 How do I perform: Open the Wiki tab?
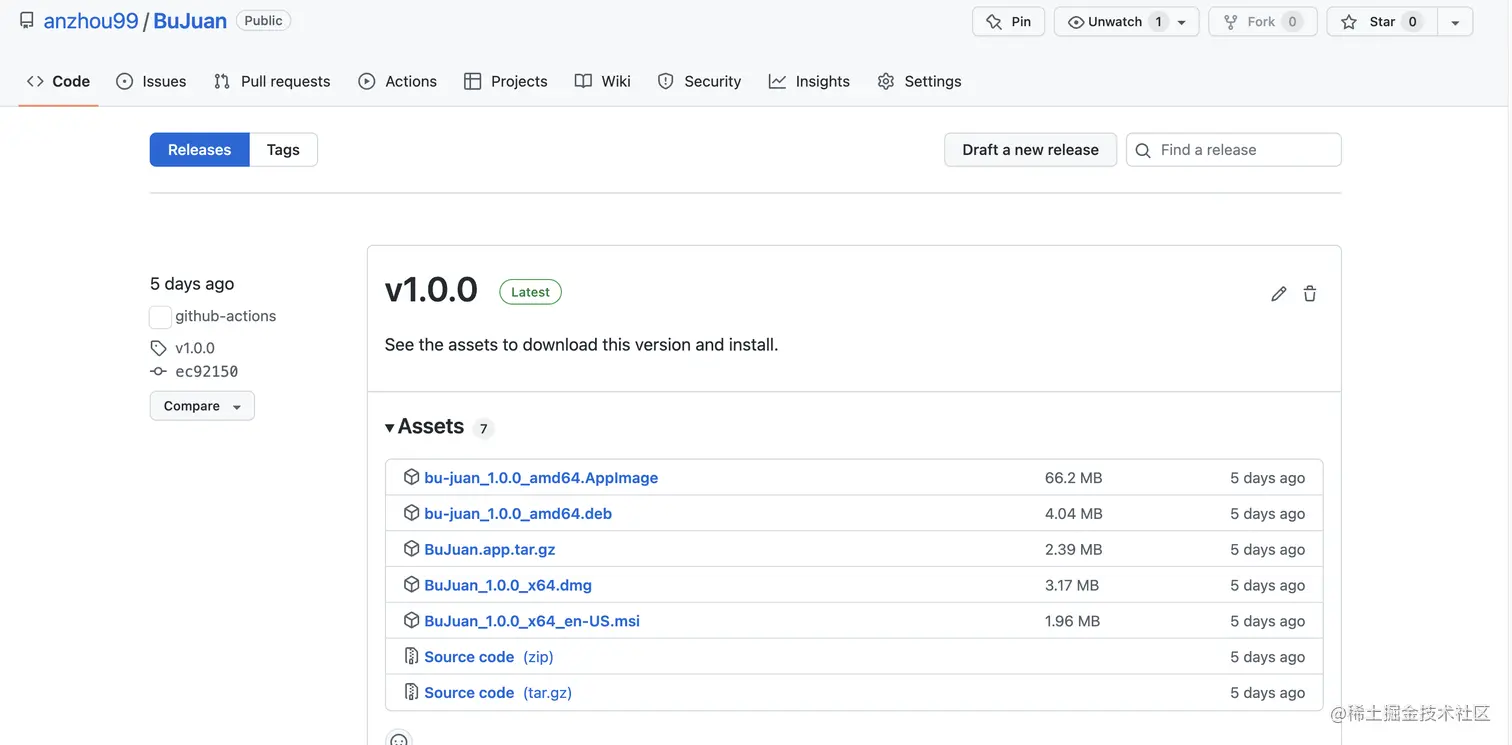click(603, 81)
